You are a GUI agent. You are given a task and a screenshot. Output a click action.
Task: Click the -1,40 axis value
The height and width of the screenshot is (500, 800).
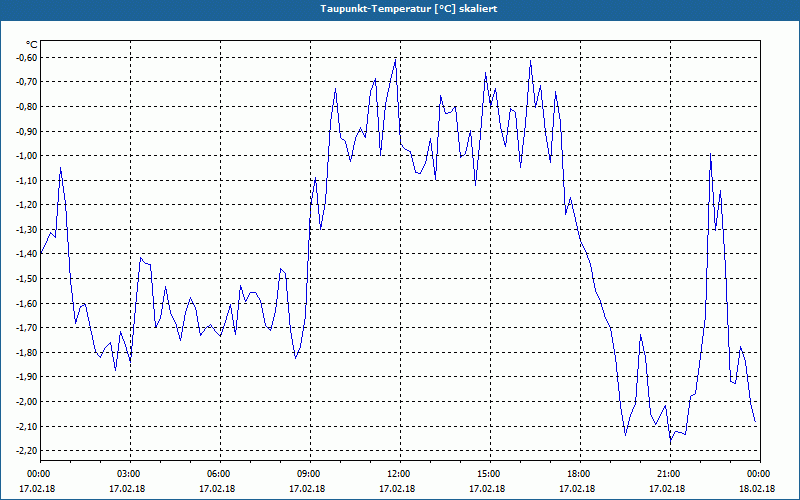coord(26,254)
